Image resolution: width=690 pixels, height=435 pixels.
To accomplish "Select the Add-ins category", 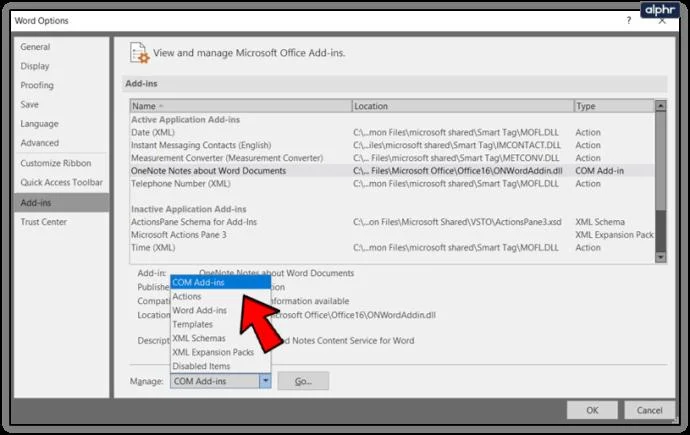I will point(62,203).
